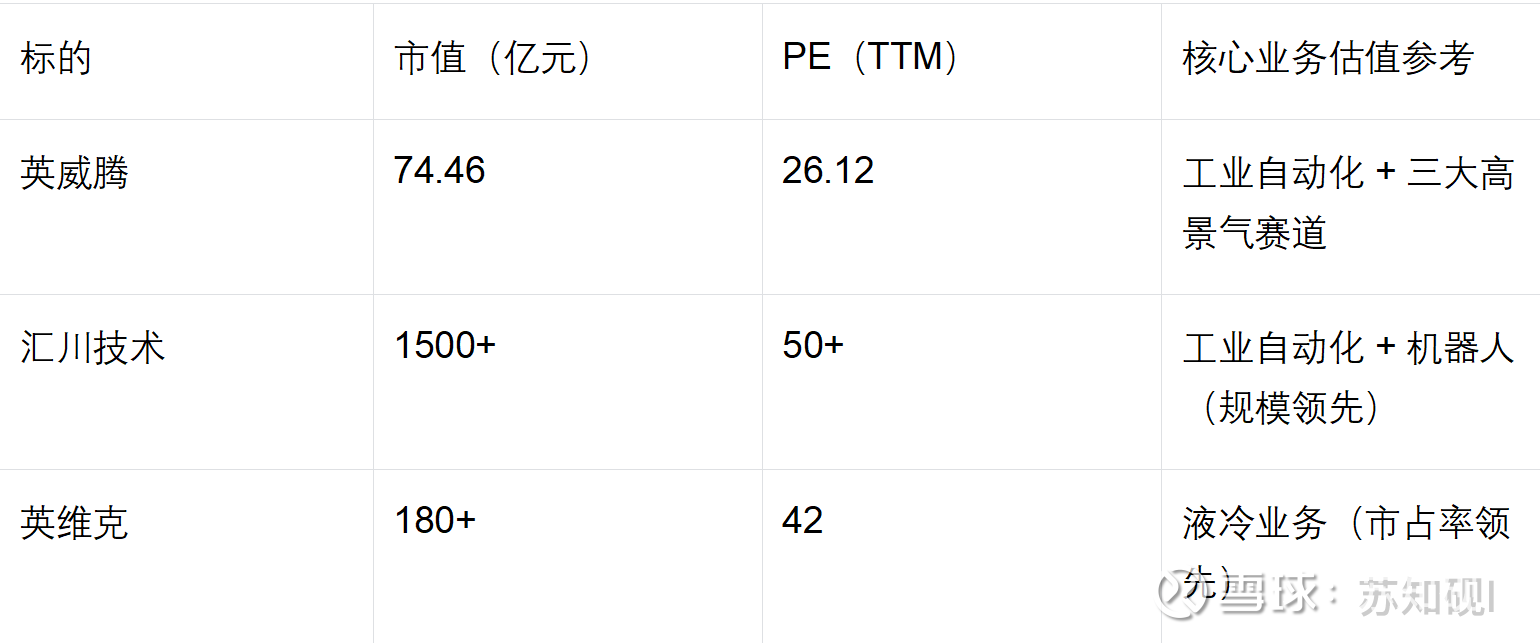Click the 26.12 PE value cell
The image size is (1540, 643).
(828, 171)
